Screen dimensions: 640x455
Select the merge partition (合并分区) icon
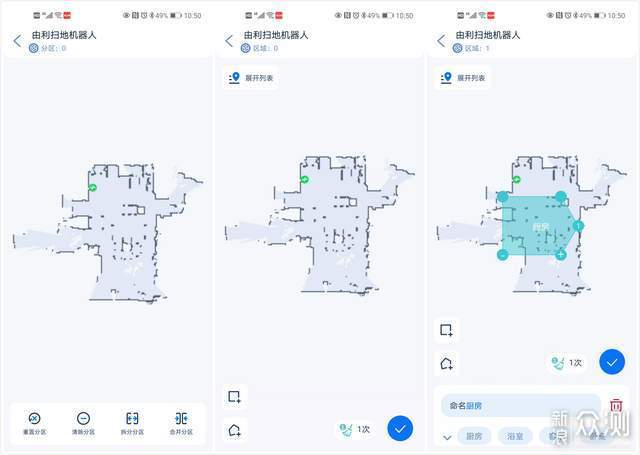pos(181,418)
